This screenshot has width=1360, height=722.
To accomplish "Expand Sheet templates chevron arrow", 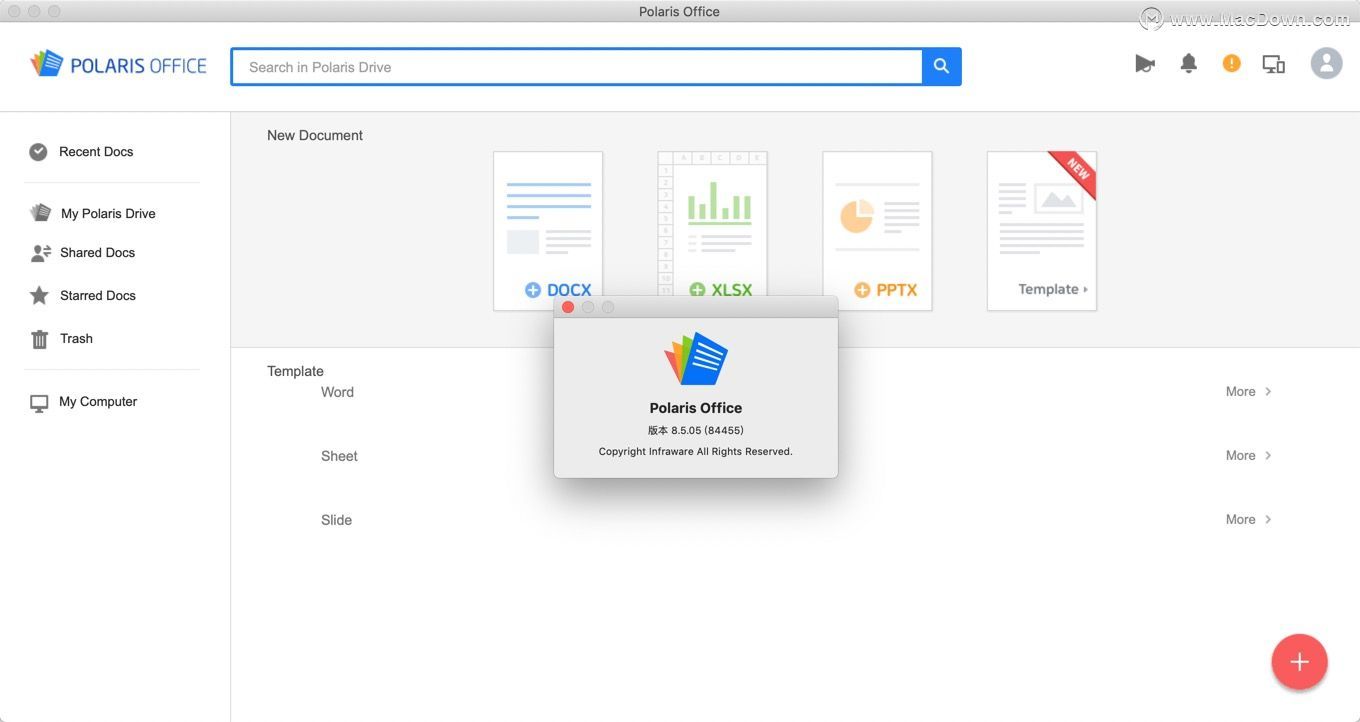I will pos(1268,456).
